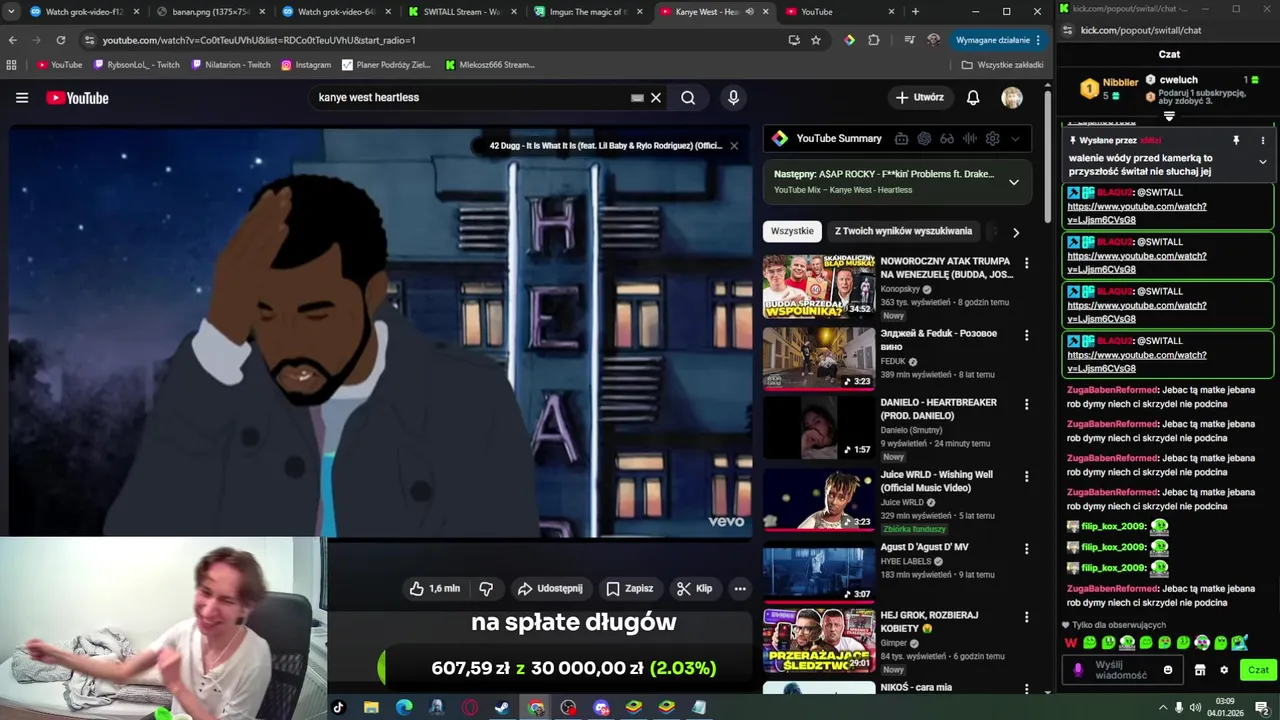The width and height of the screenshot is (1280, 720).
Task: Save video with Zapisz button
Action: point(629,589)
